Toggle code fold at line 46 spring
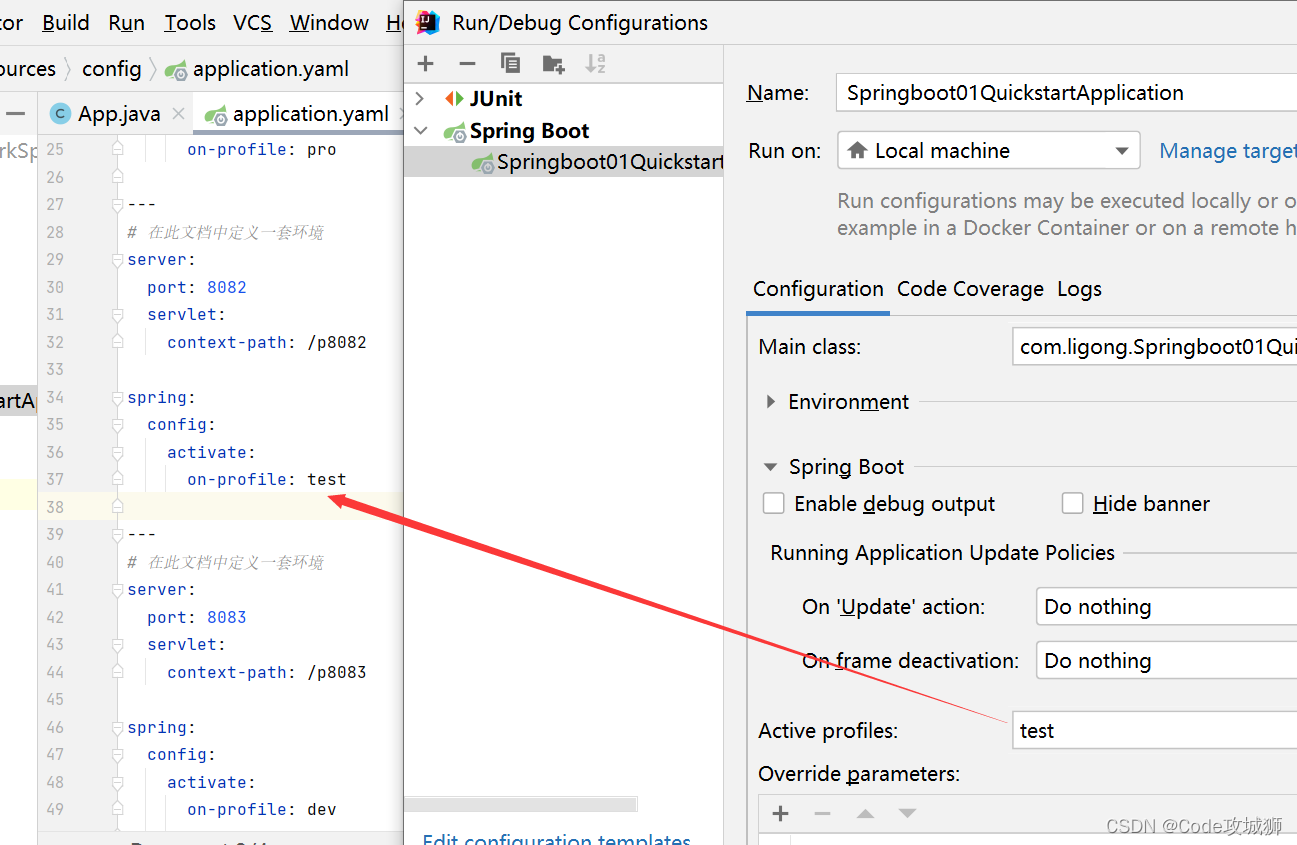The height and width of the screenshot is (845, 1297). click(x=118, y=727)
